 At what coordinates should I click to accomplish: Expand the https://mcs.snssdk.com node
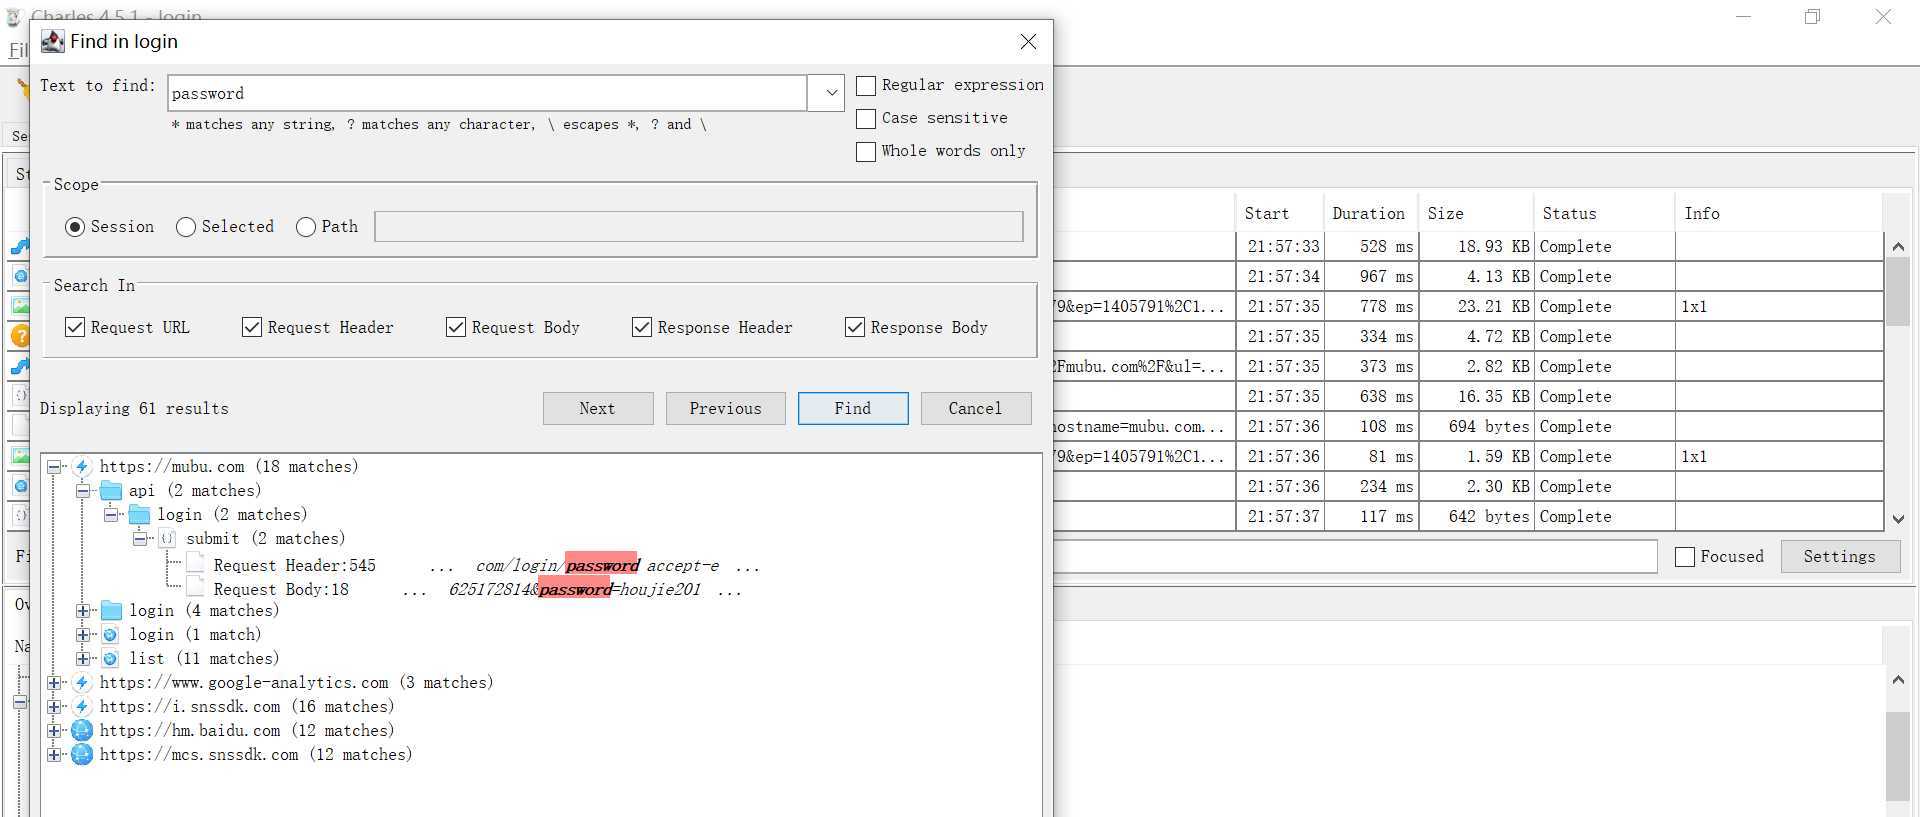(55, 754)
